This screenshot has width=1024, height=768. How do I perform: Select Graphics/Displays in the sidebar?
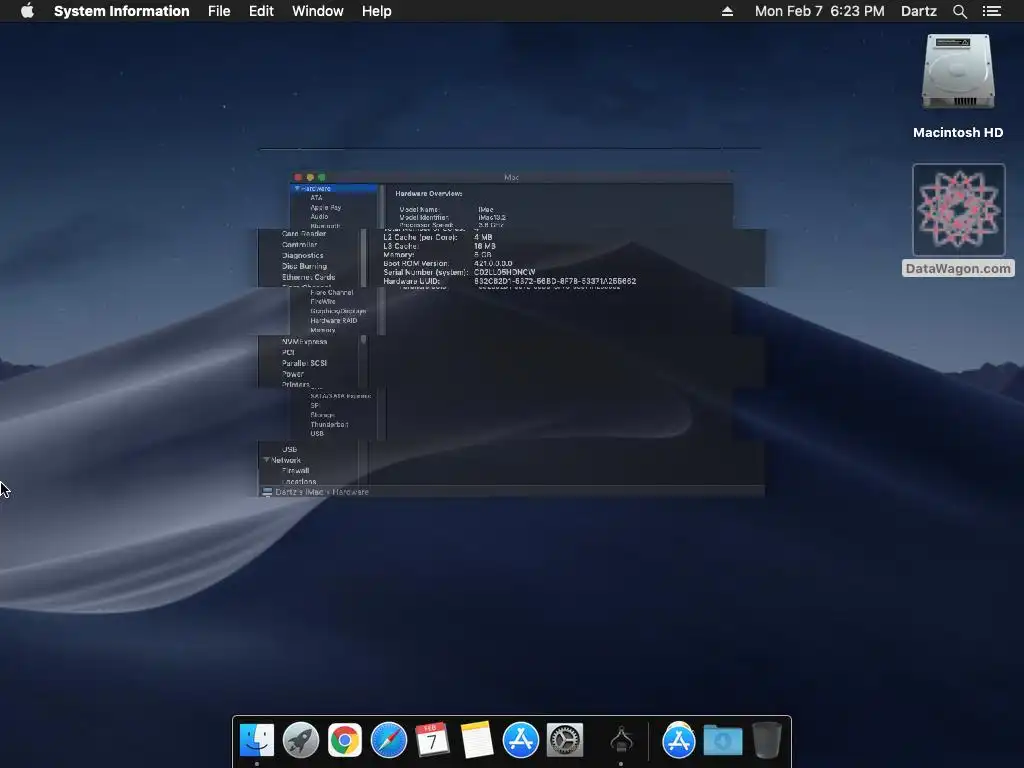[x=338, y=311]
